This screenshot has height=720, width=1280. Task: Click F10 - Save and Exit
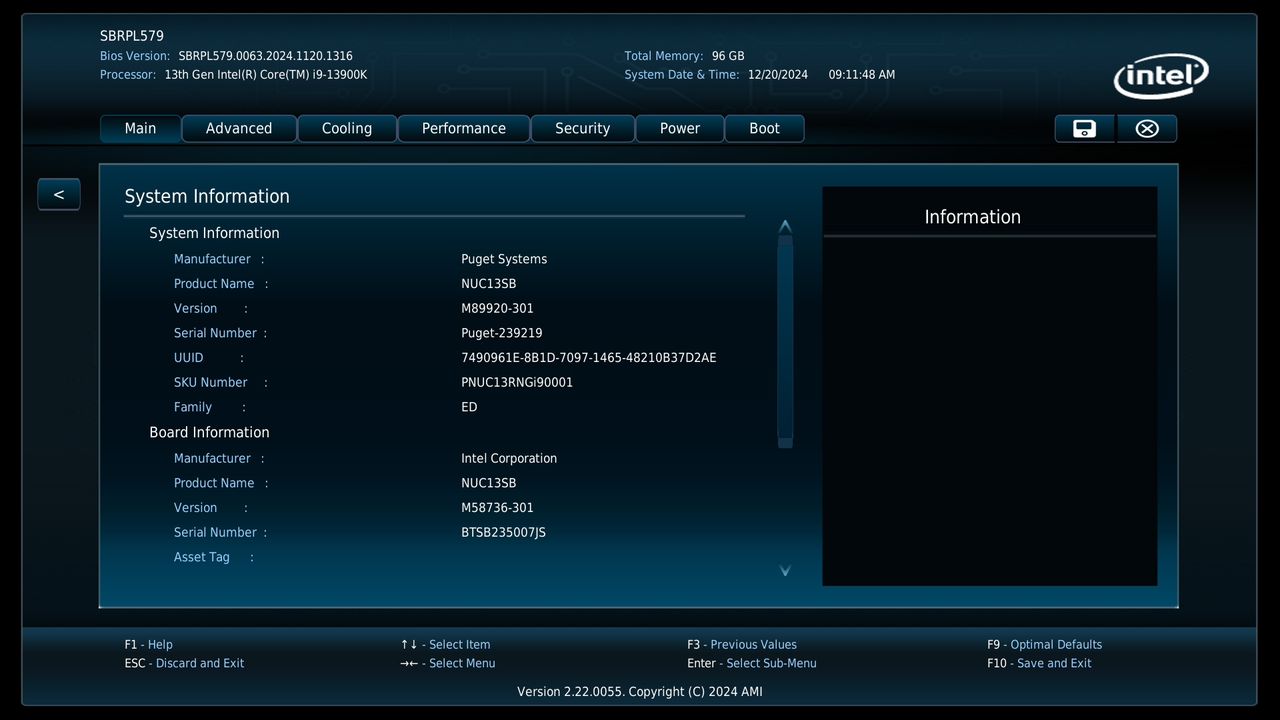1039,664
